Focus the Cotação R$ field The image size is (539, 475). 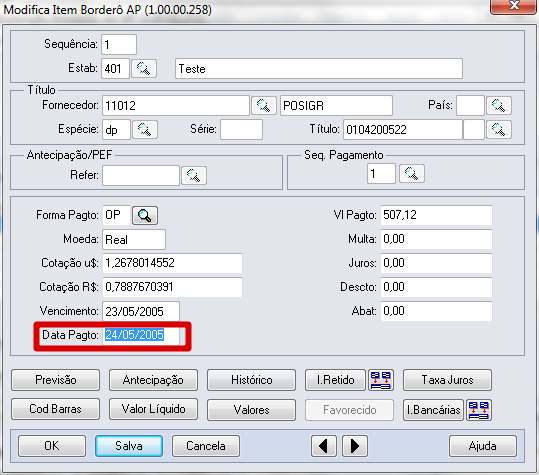point(172,287)
